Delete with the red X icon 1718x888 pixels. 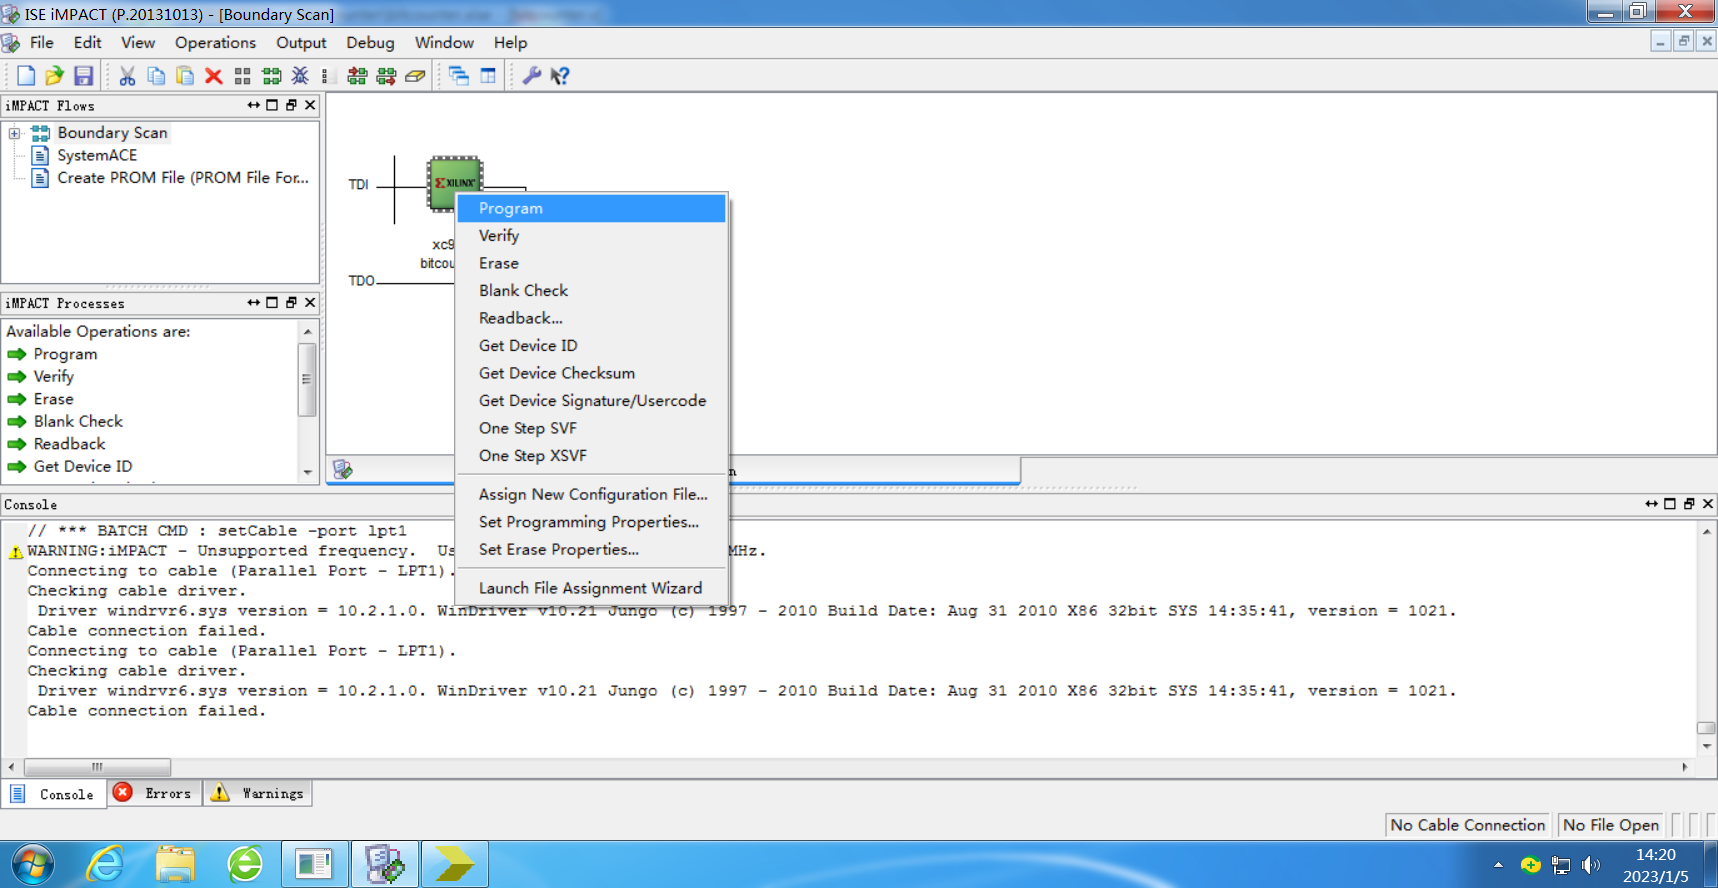[213, 76]
